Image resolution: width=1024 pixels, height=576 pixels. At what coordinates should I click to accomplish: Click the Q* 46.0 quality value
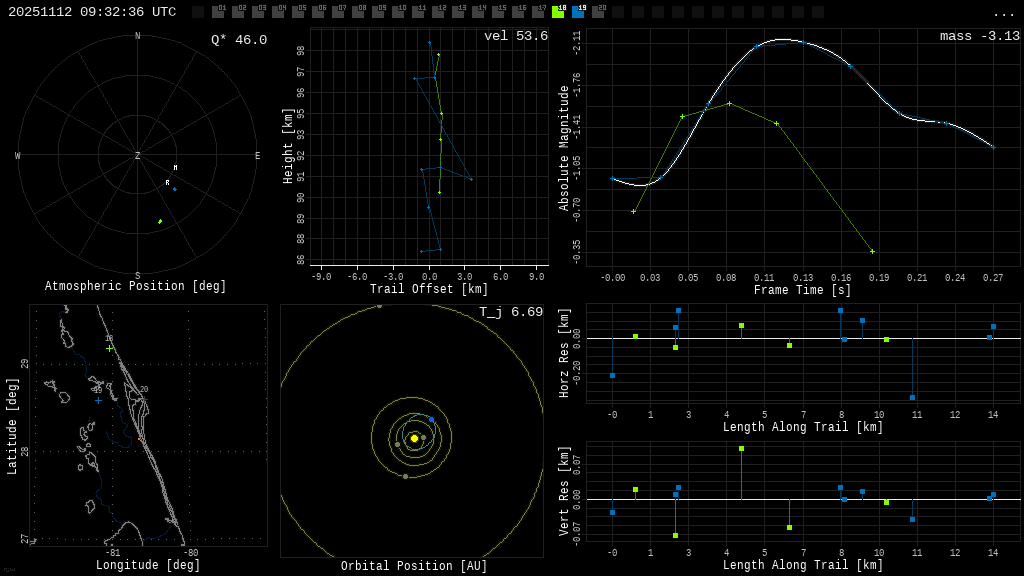238,40
